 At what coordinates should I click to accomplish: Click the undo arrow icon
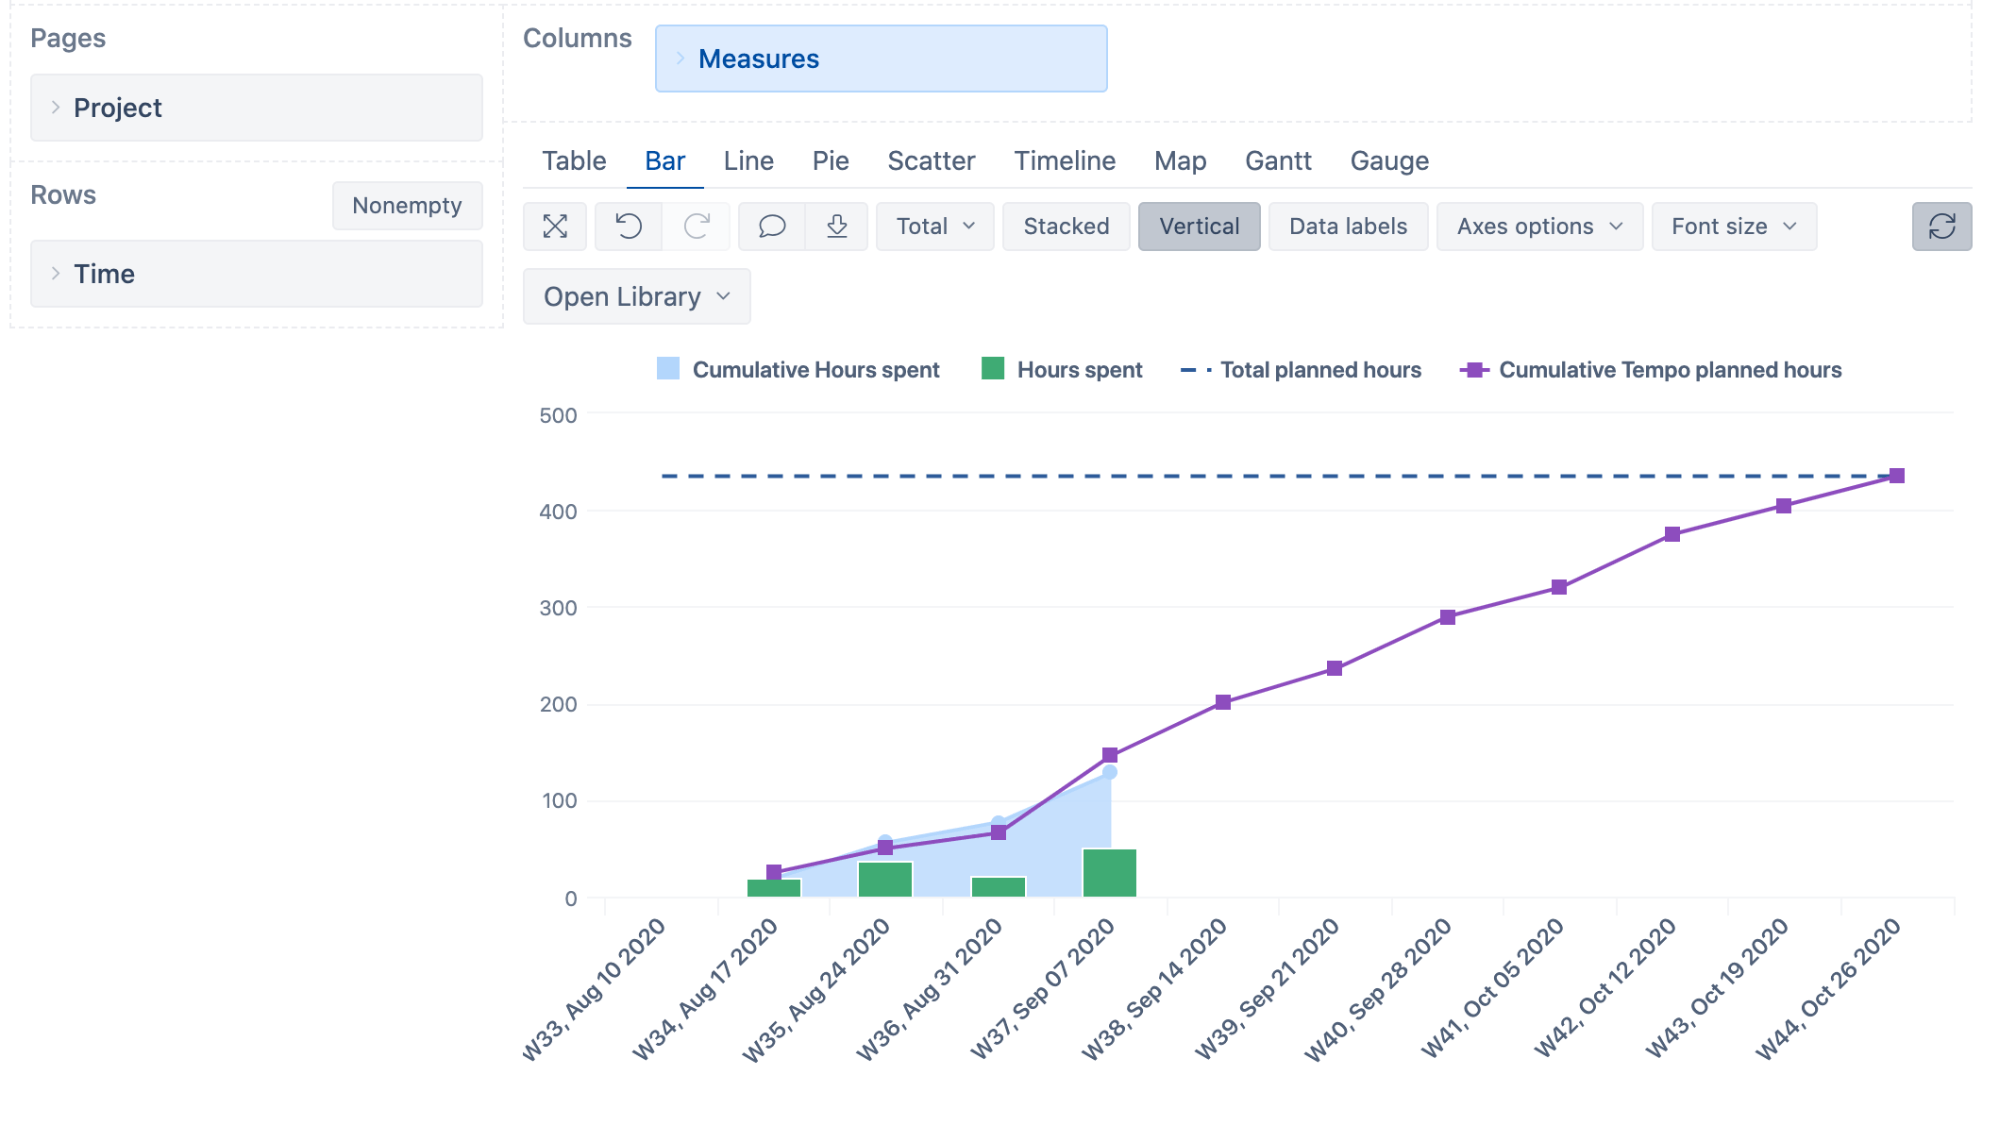point(628,226)
